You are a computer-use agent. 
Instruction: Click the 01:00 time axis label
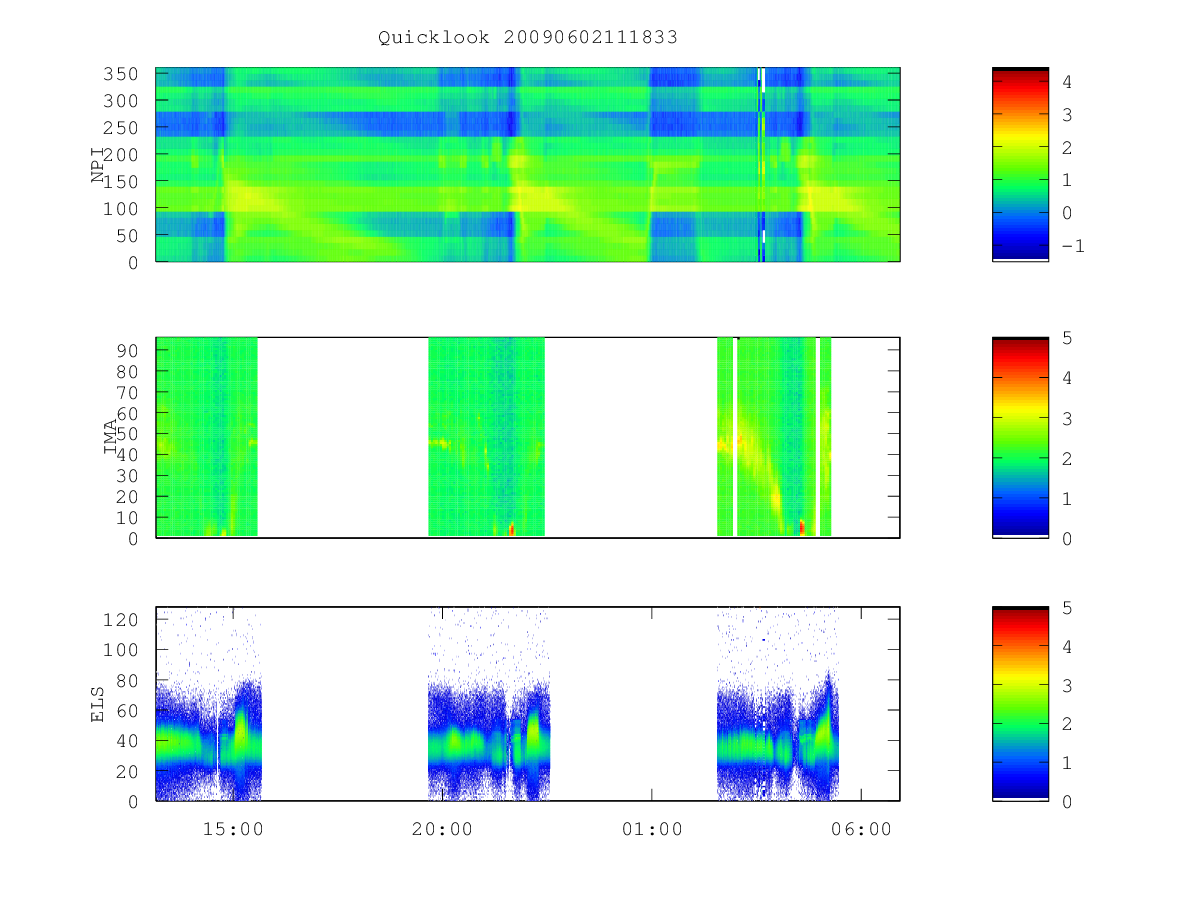652,829
